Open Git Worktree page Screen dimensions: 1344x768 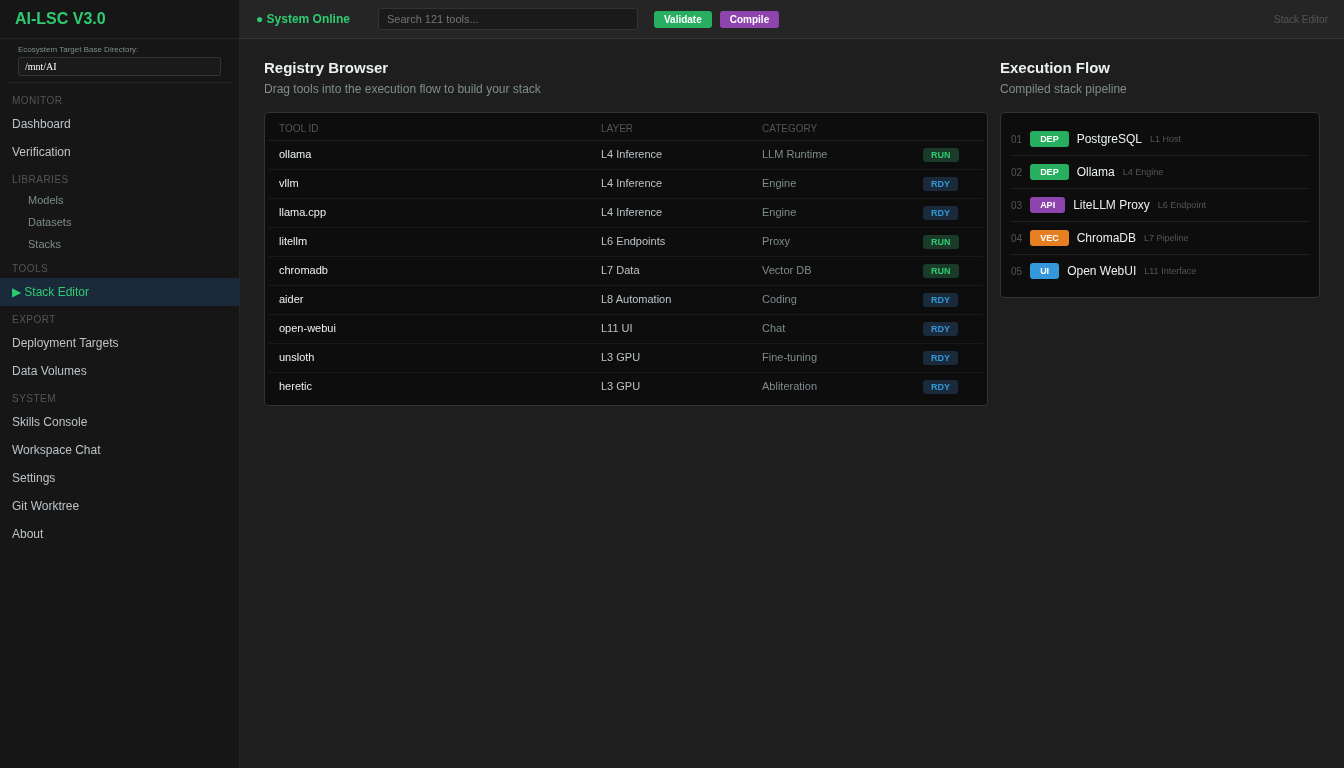pyautogui.click(x=119, y=506)
